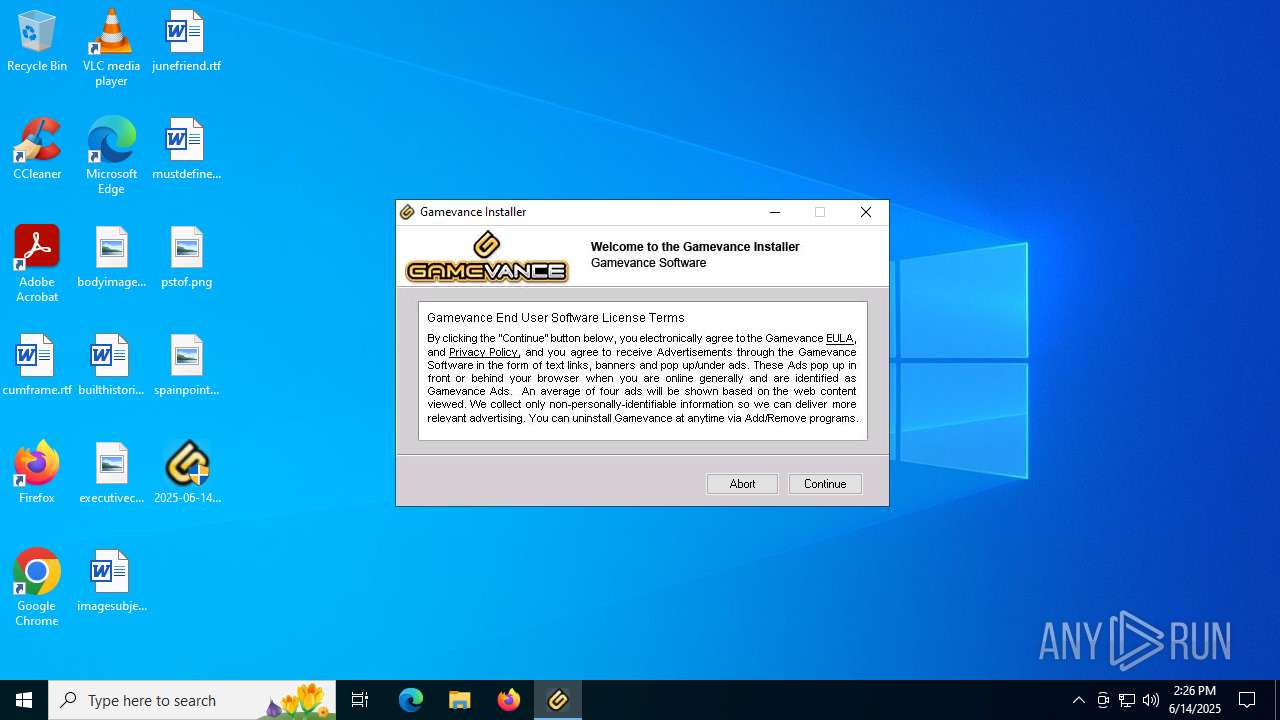This screenshot has width=1280, height=720.
Task: Open the Windows Start menu
Action: pos(24,700)
